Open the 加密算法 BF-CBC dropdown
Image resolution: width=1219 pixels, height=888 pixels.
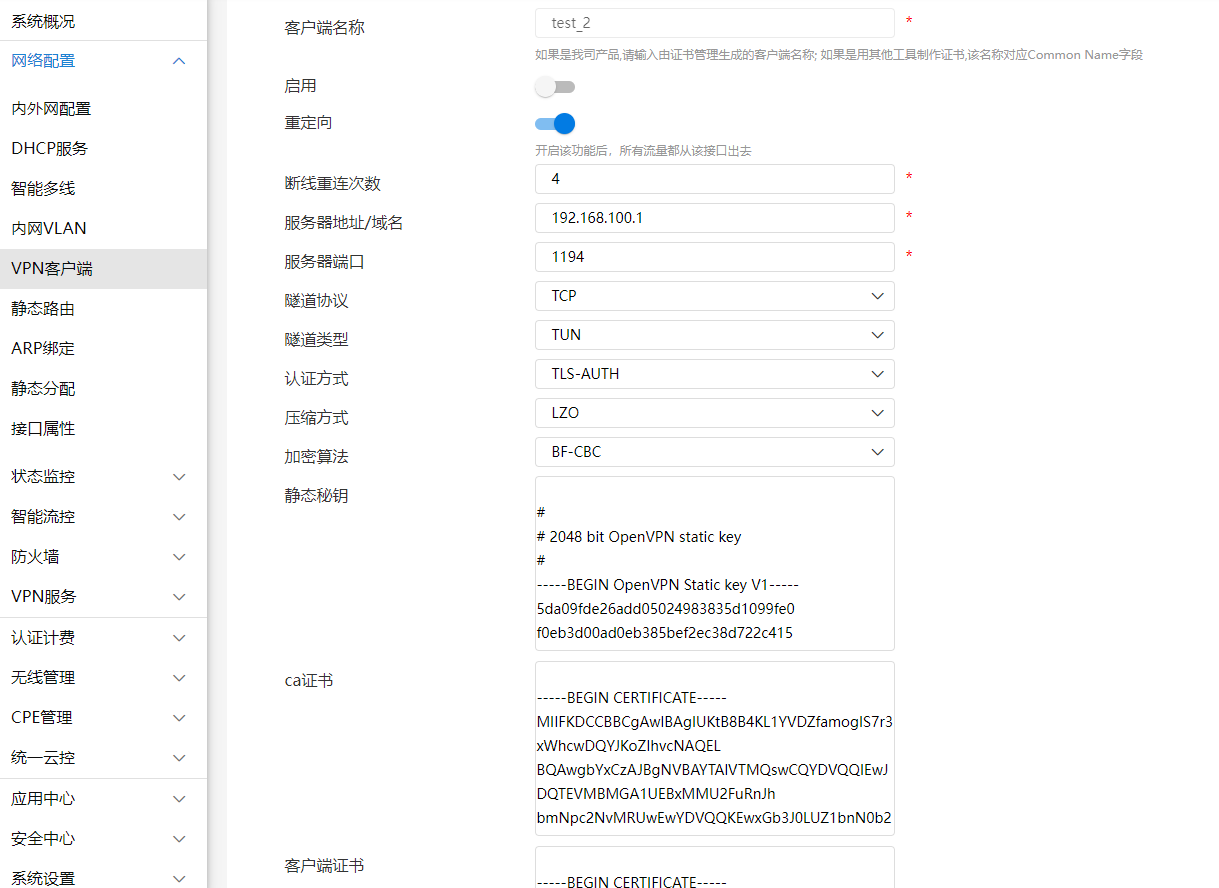click(x=714, y=452)
